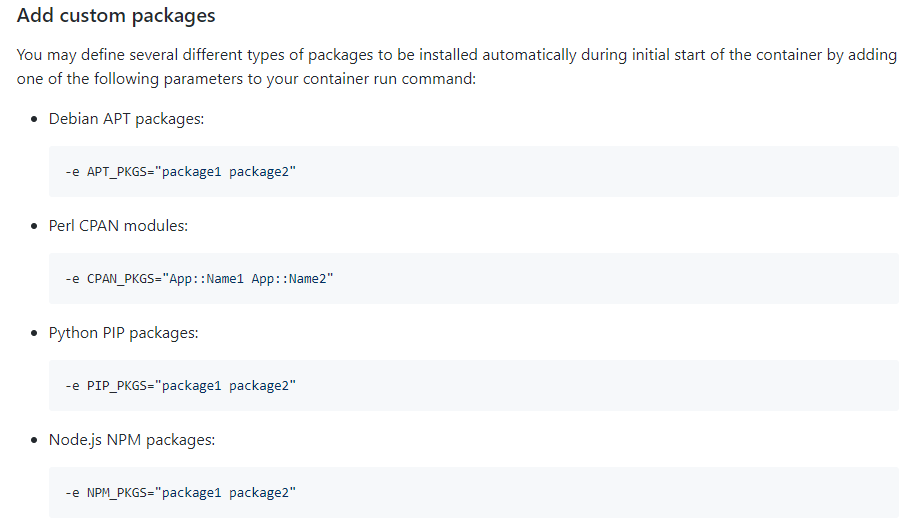Click package2 in the PIP_PKGS line

pyautogui.click(x=259, y=386)
